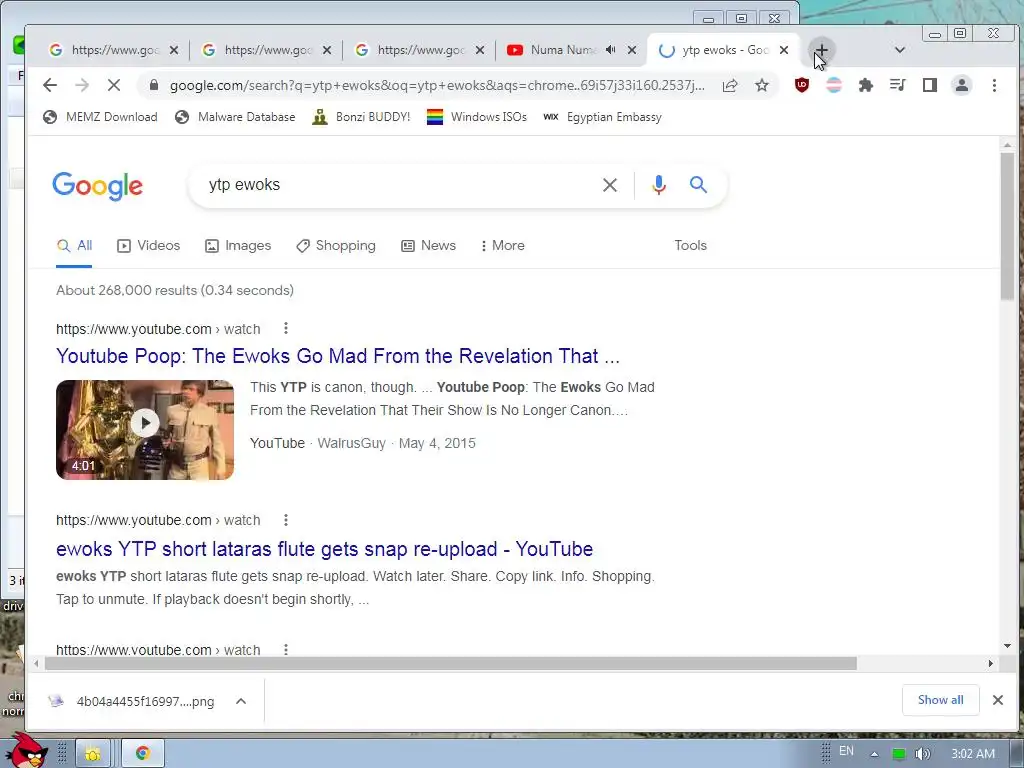View site information padlock
The image size is (1024, 768).
coord(153,86)
